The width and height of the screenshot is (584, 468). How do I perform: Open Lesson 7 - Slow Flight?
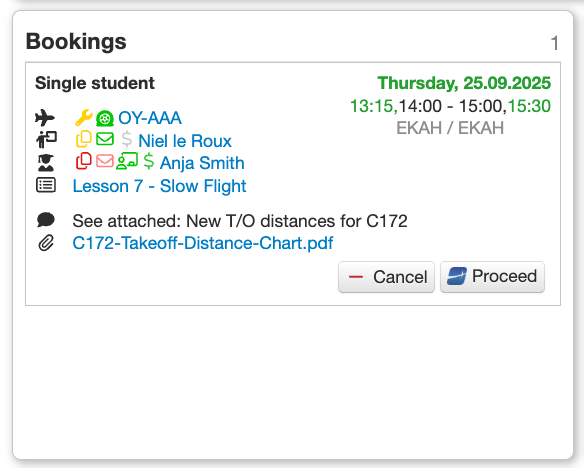pos(159,186)
